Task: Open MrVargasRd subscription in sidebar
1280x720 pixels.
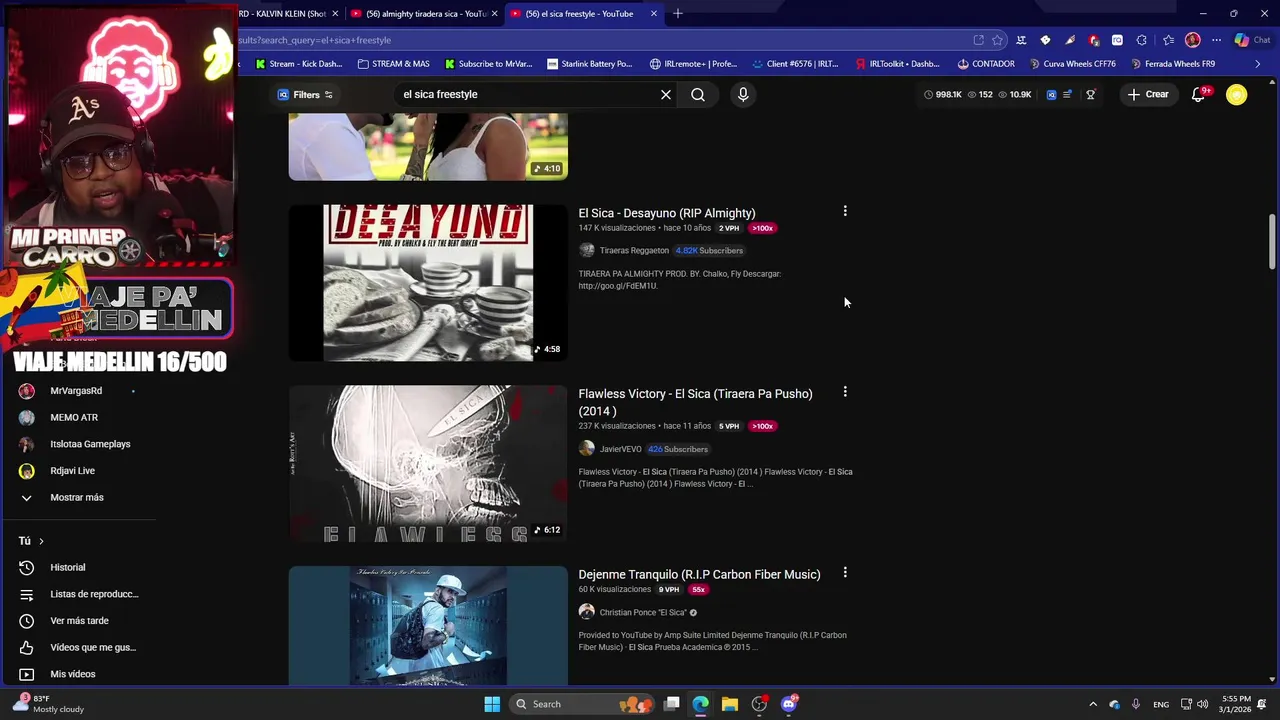Action: (x=76, y=391)
